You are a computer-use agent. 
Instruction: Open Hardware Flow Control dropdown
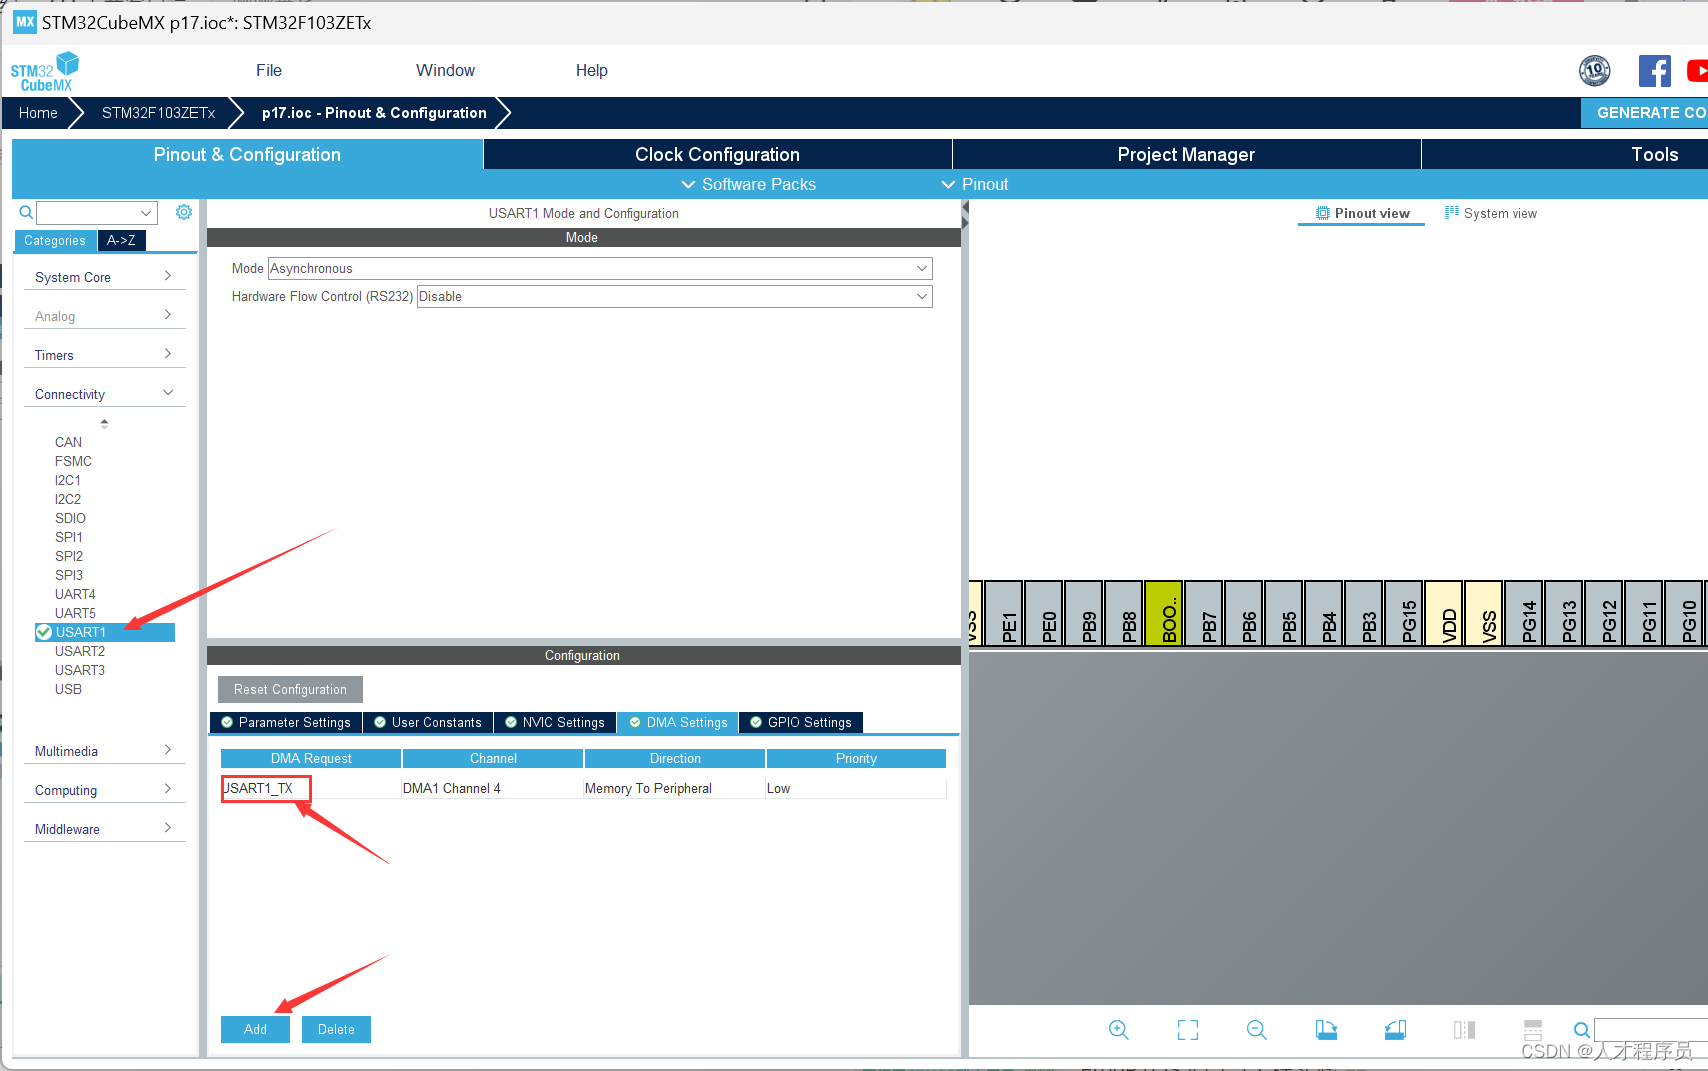(x=675, y=296)
